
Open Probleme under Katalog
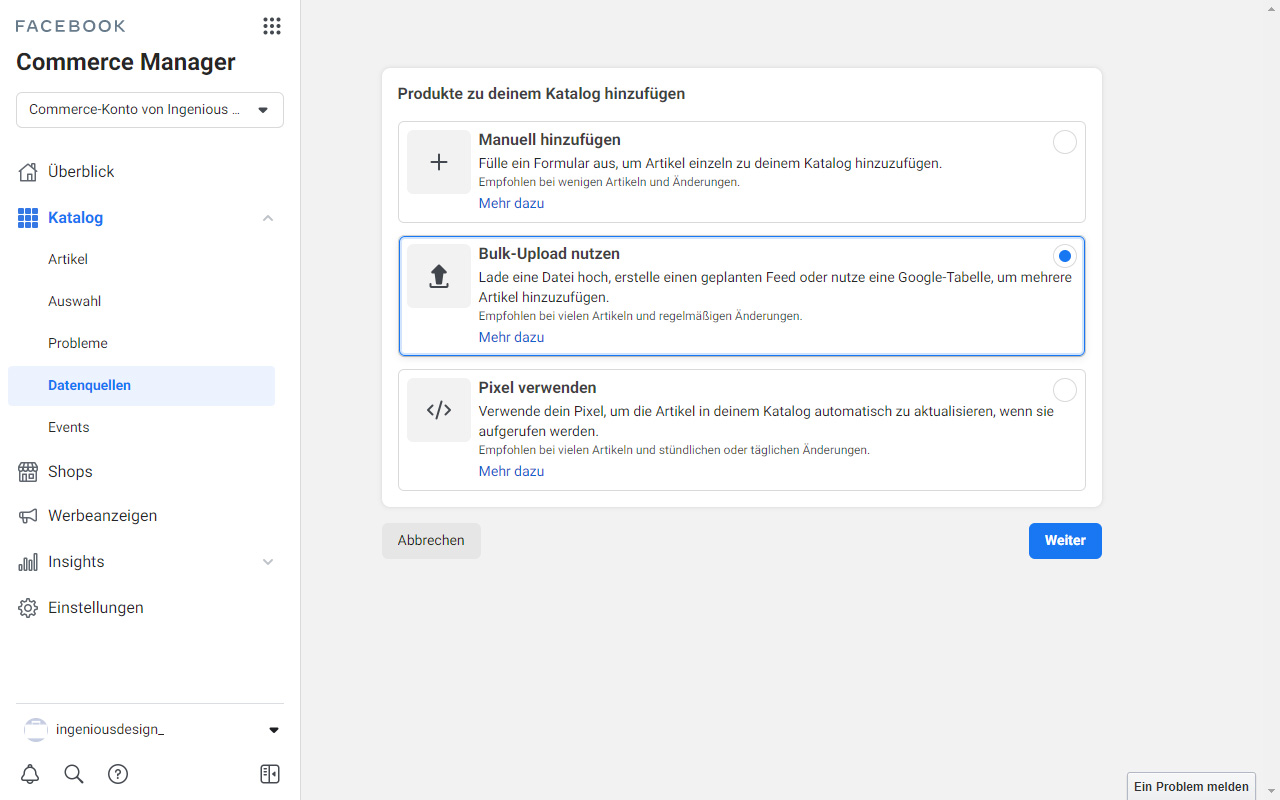pyautogui.click(x=78, y=343)
